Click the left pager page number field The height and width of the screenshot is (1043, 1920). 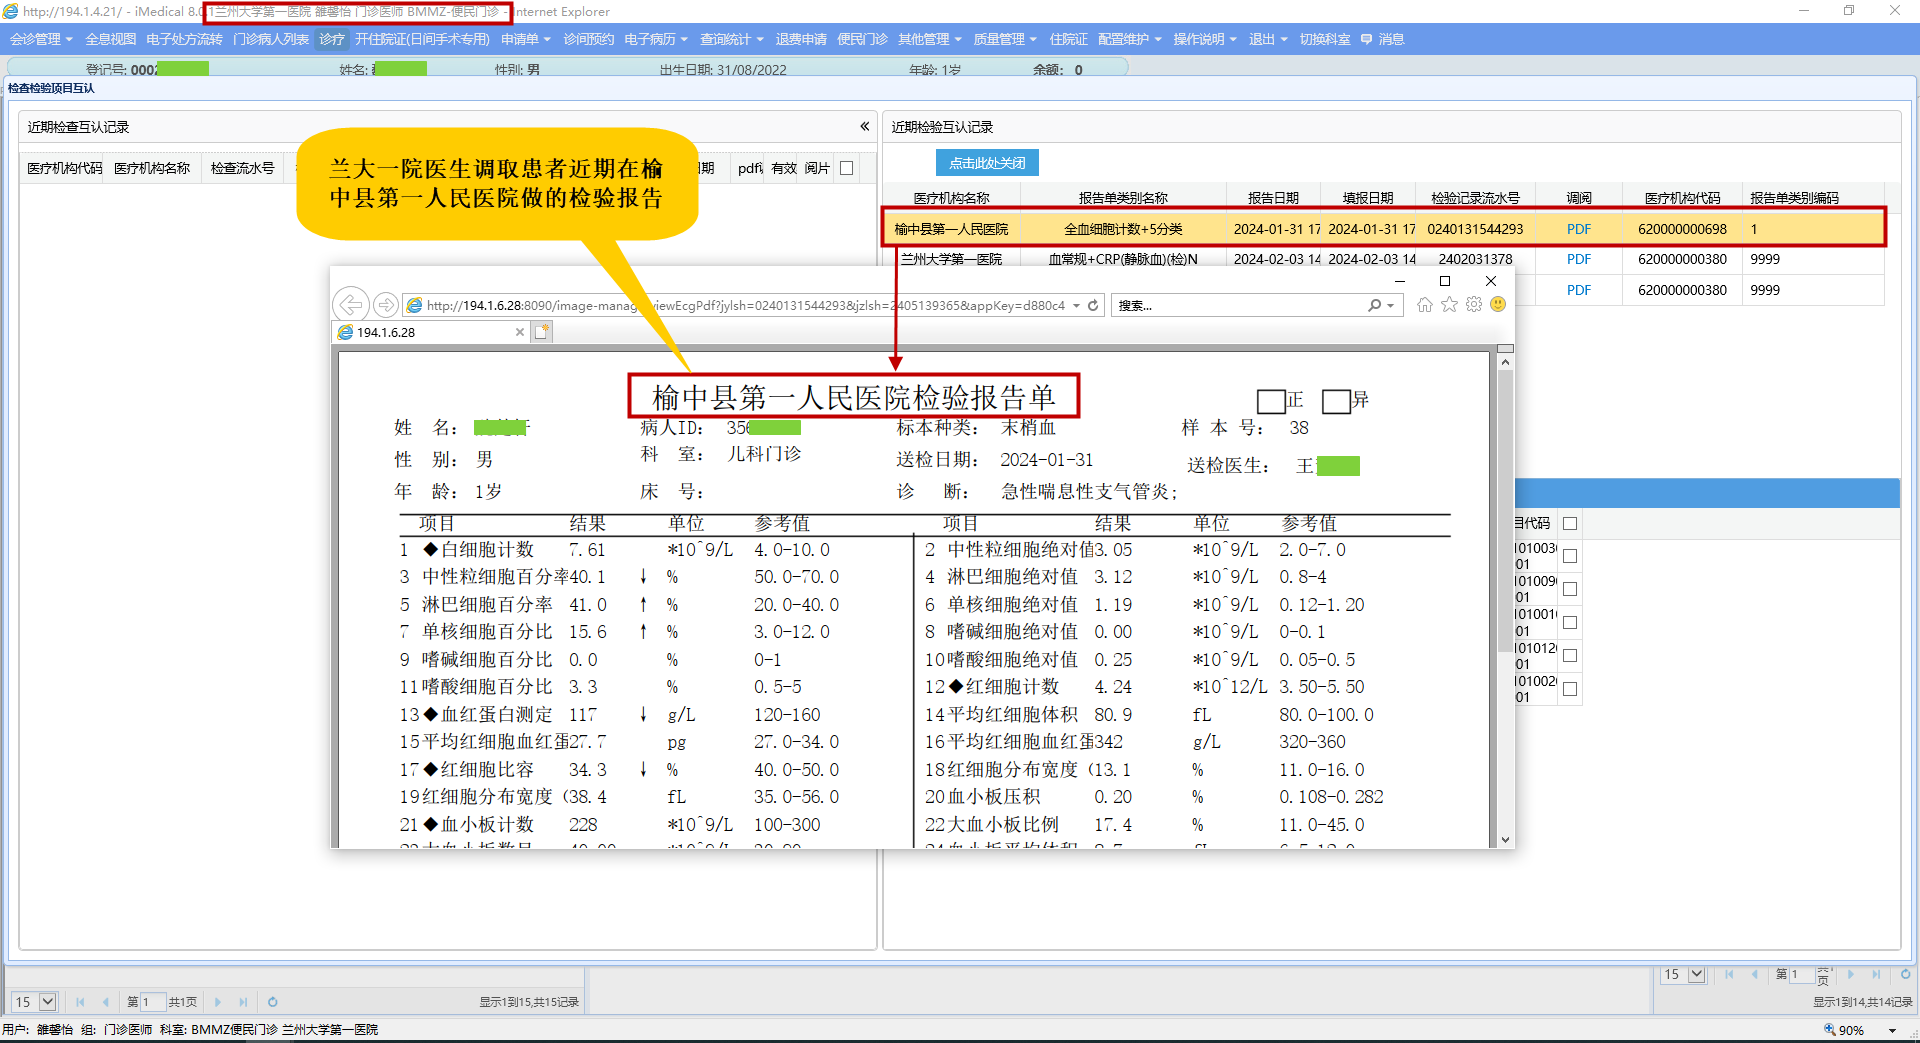tap(153, 1001)
